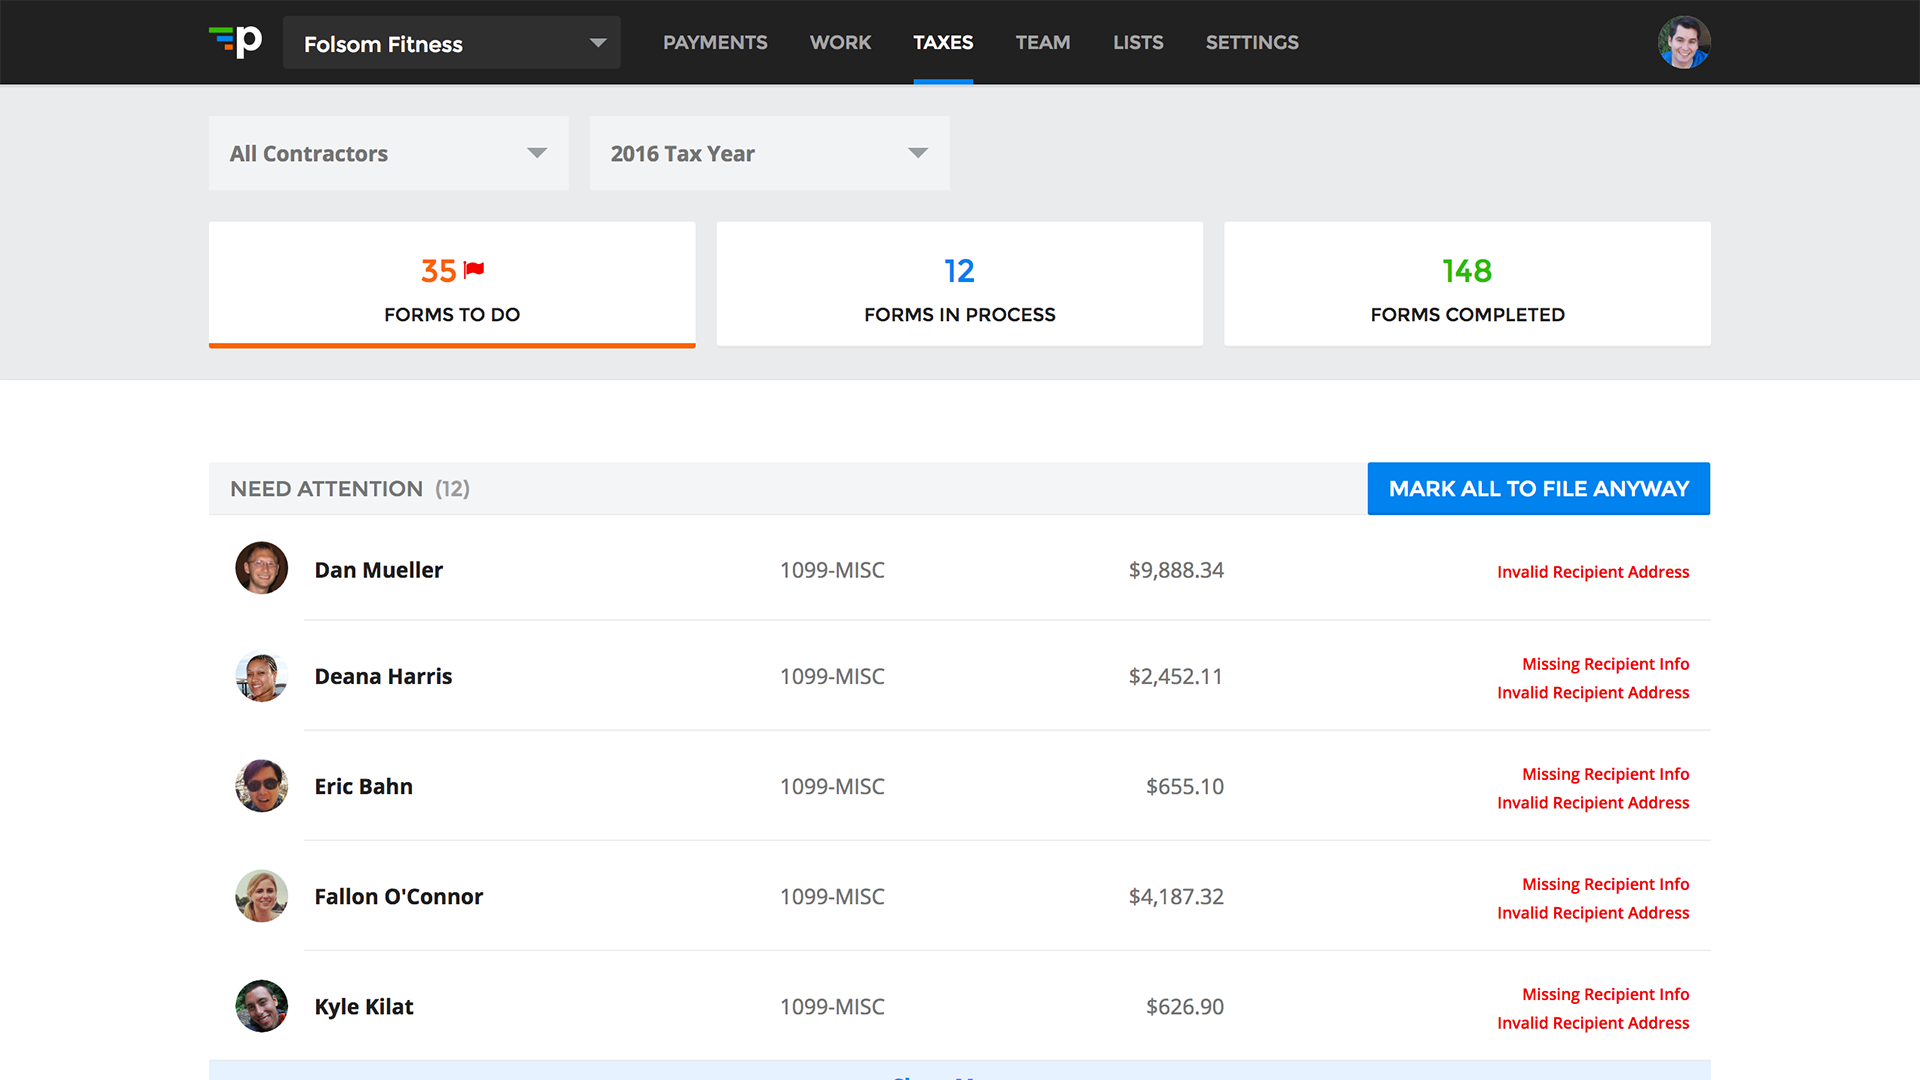Click the red flag next to 35
The image size is (1920, 1080).
point(474,269)
